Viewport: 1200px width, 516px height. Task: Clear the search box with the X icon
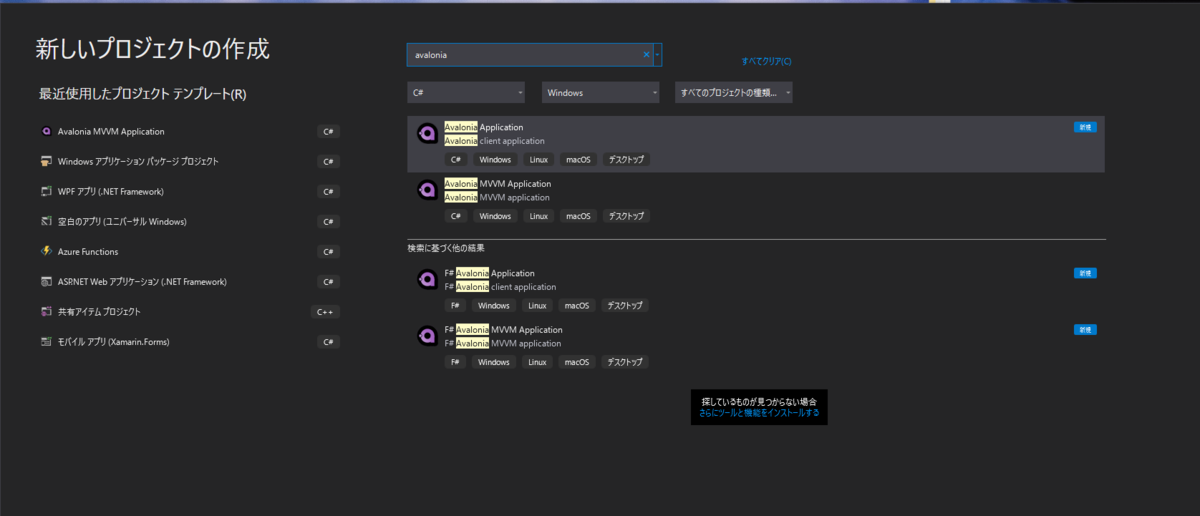(x=646, y=55)
